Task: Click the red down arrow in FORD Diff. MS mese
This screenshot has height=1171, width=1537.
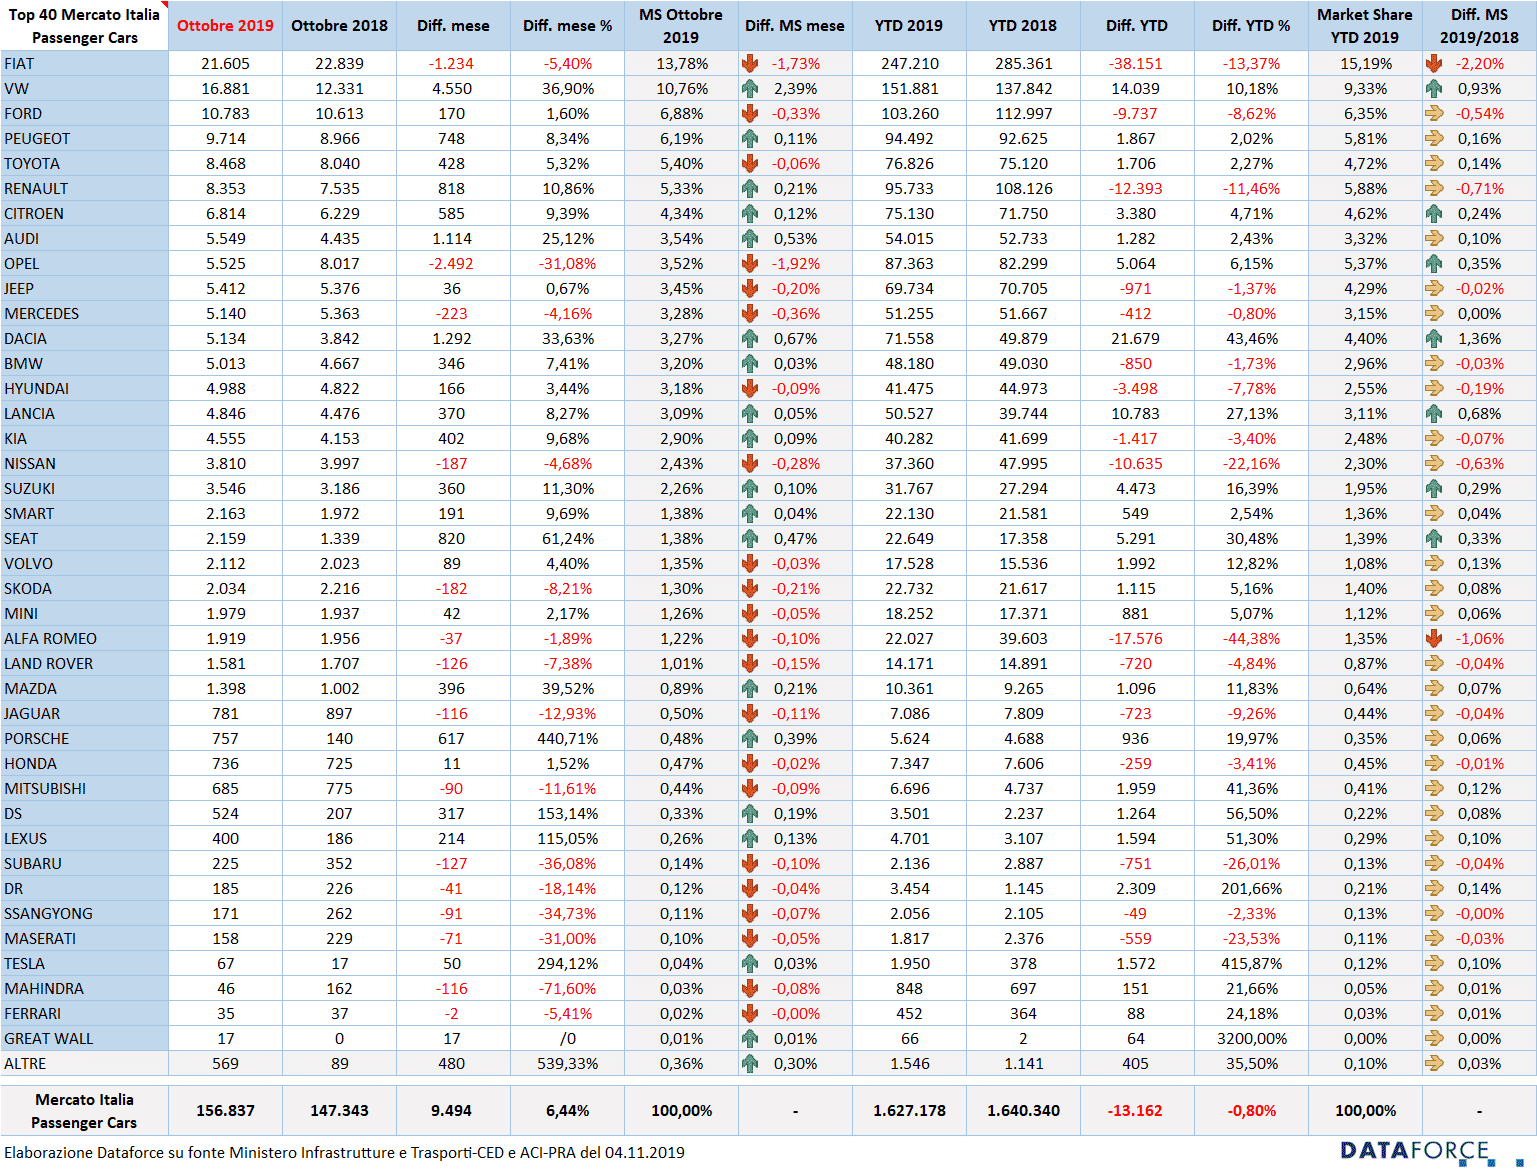Action: coord(750,113)
